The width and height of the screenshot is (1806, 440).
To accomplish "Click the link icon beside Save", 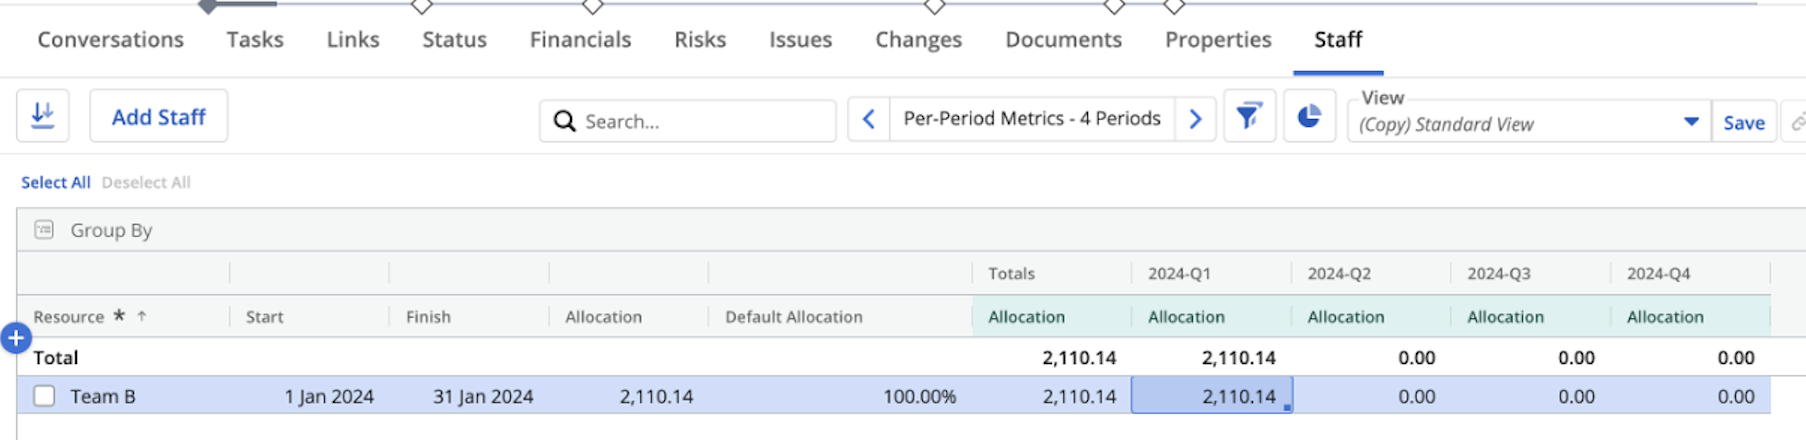I will [x=1796, y=122].
